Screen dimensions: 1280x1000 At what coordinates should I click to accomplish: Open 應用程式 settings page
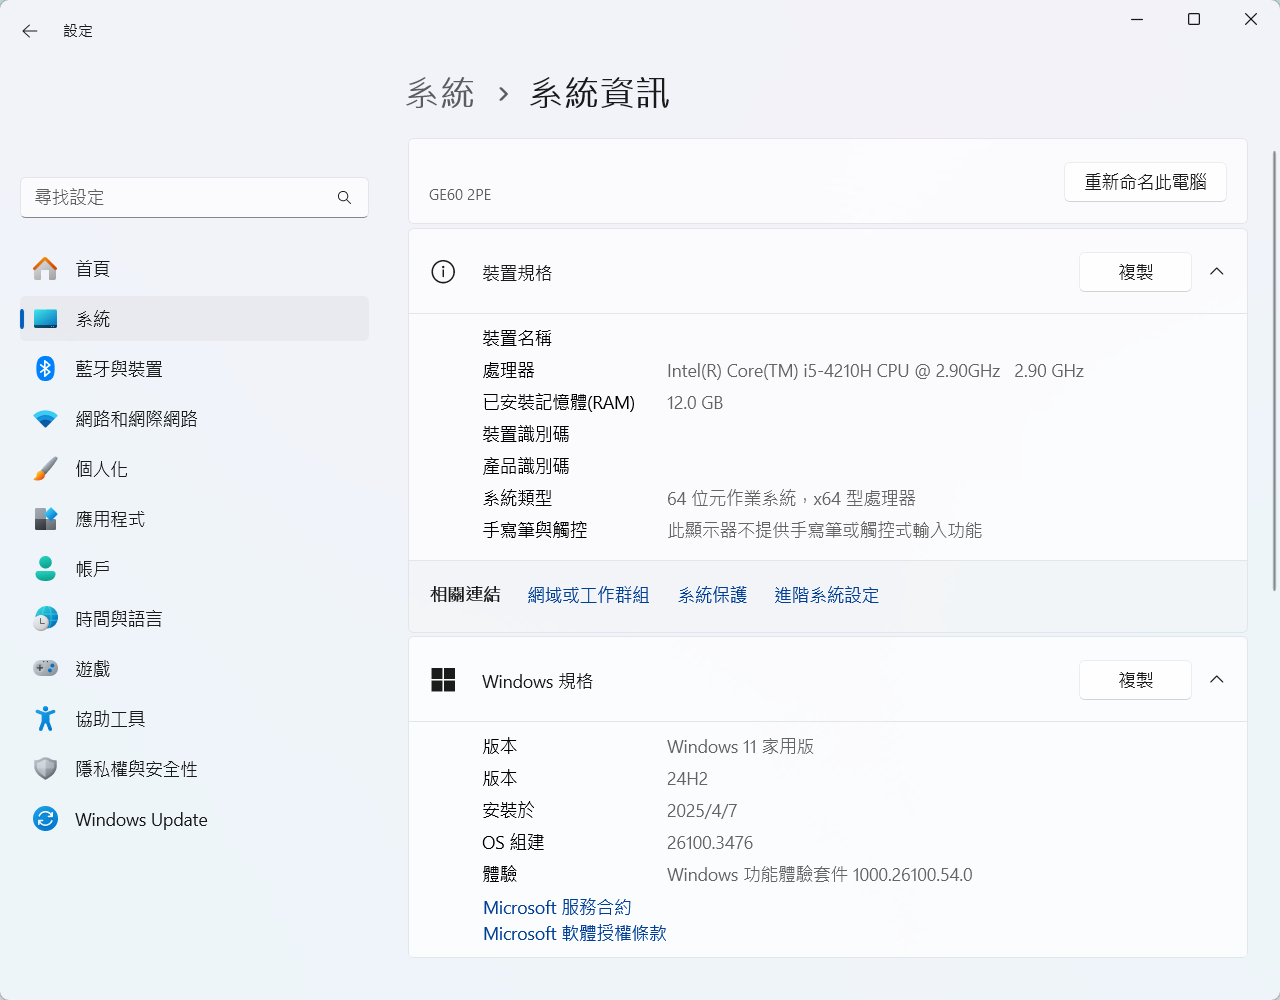[x=194, y=519]
